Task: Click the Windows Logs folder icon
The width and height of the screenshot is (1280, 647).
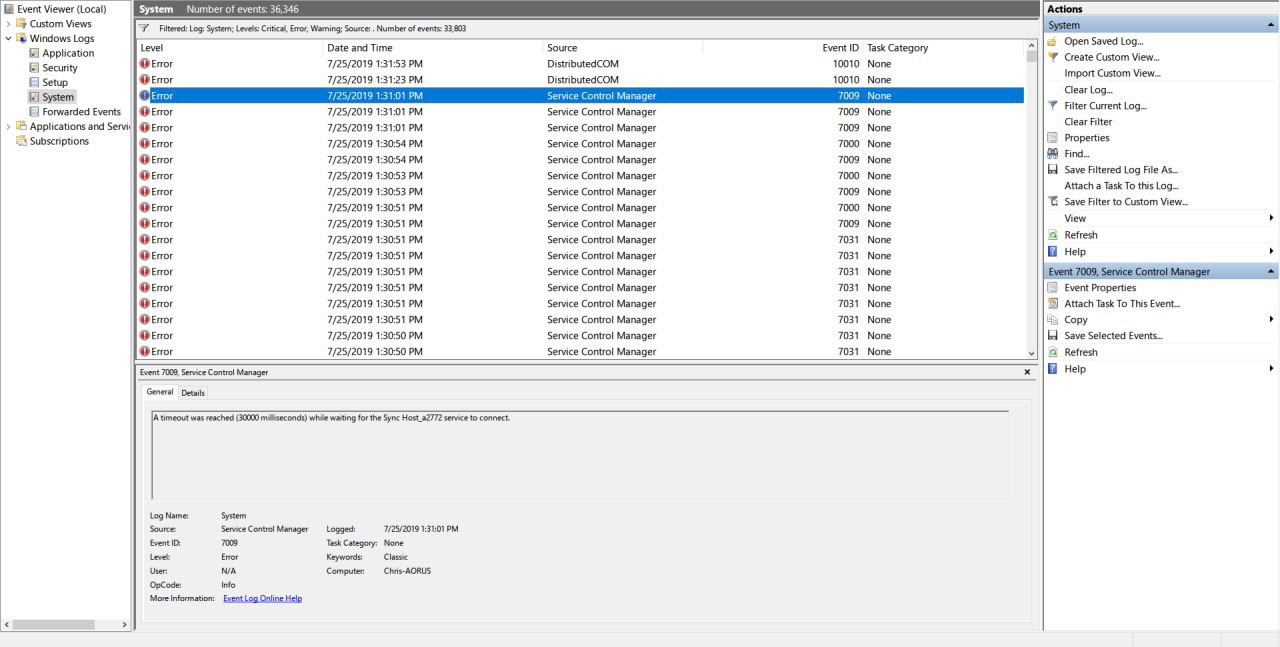Action: tap(21, 38)
